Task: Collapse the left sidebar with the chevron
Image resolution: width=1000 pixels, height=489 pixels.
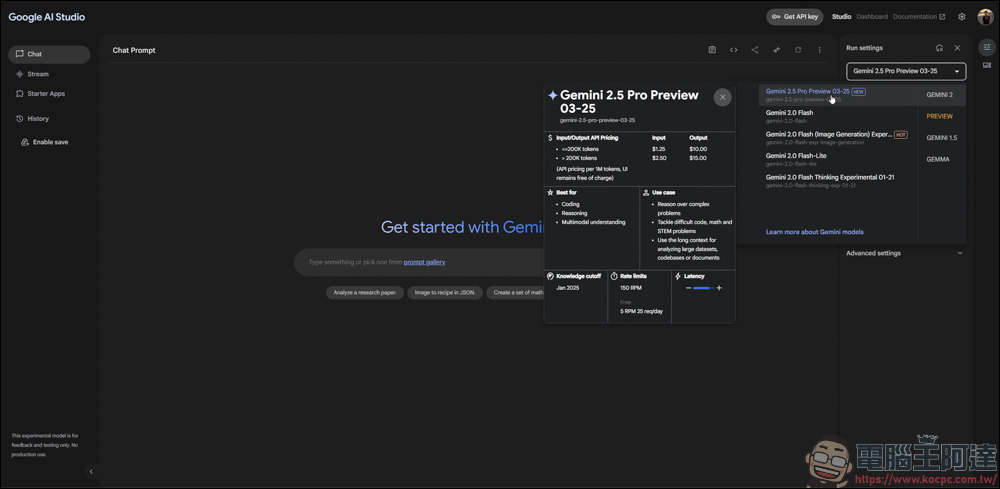Action: coord(91,472)
